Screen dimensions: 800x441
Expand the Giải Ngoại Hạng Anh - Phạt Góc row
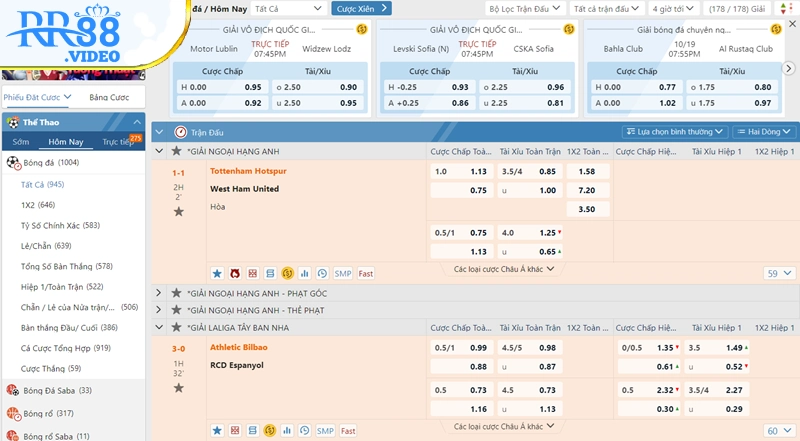coord(159,293)
